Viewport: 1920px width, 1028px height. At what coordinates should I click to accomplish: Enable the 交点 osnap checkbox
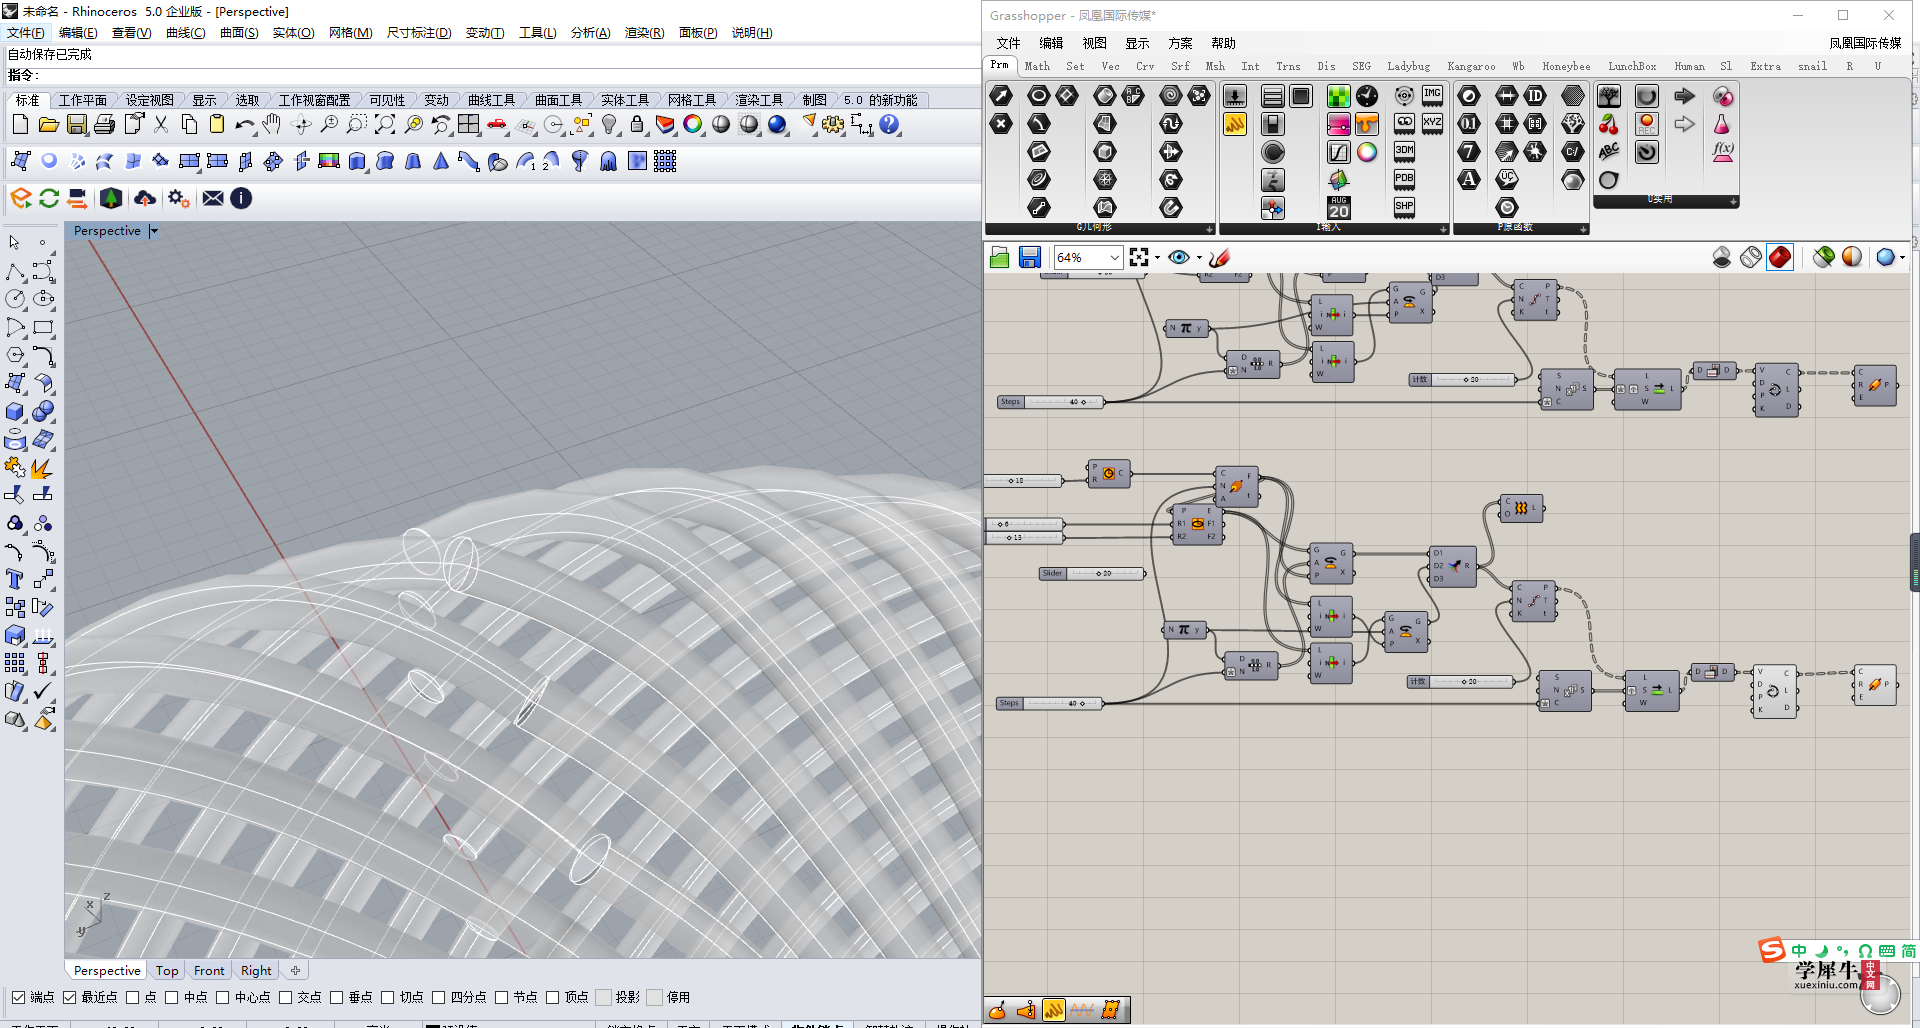point(285,997)
